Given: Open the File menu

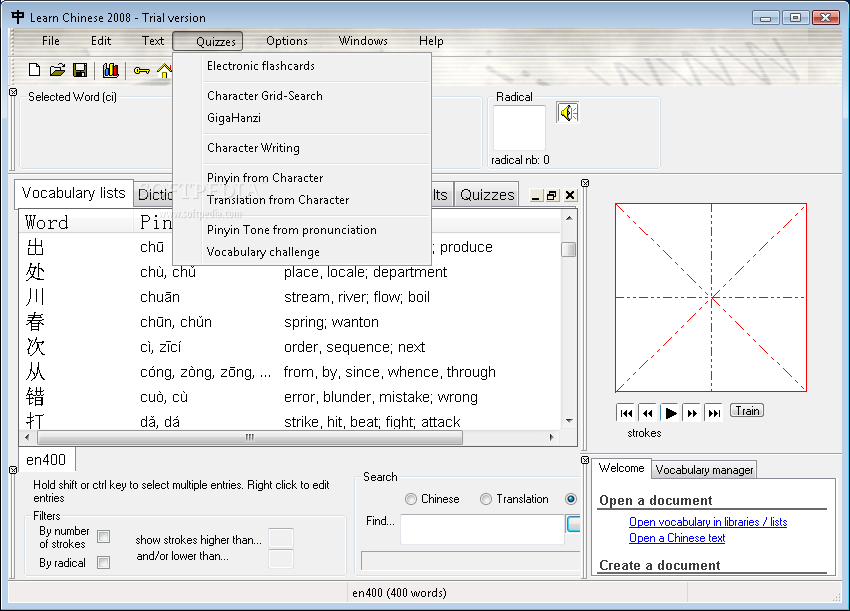Looking at the screenshot, I should 51,41.
